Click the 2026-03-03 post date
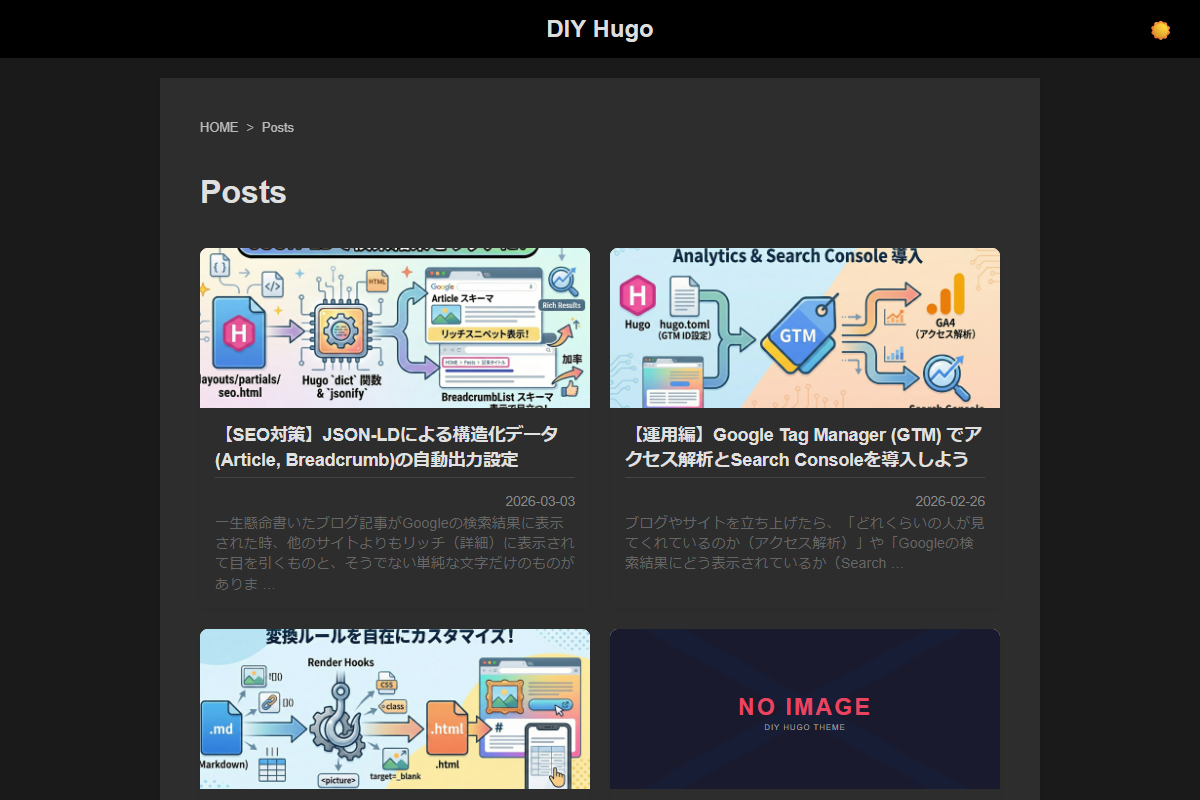Image resolution: width=1200 pixels, height=800 pixels. pyautogui.click(x=539, y=502)
